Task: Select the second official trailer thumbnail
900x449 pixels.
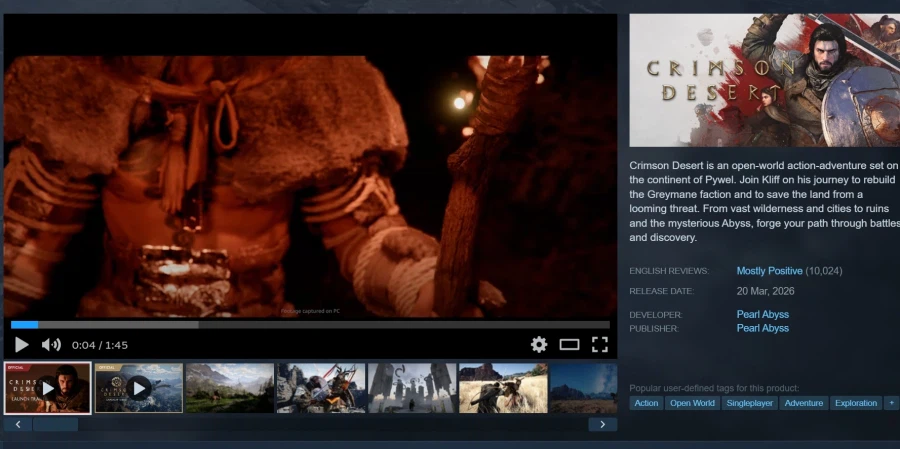Action: 138,388
